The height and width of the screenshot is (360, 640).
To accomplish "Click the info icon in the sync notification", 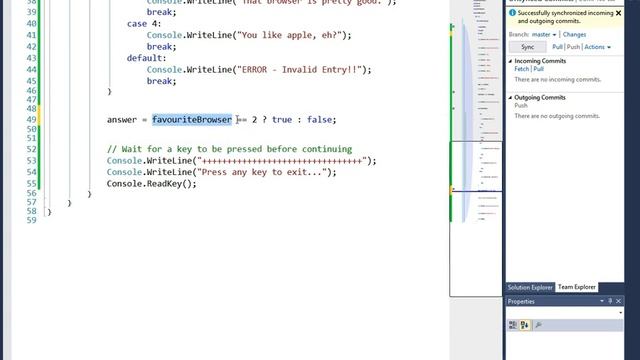I will click(512, 13).
